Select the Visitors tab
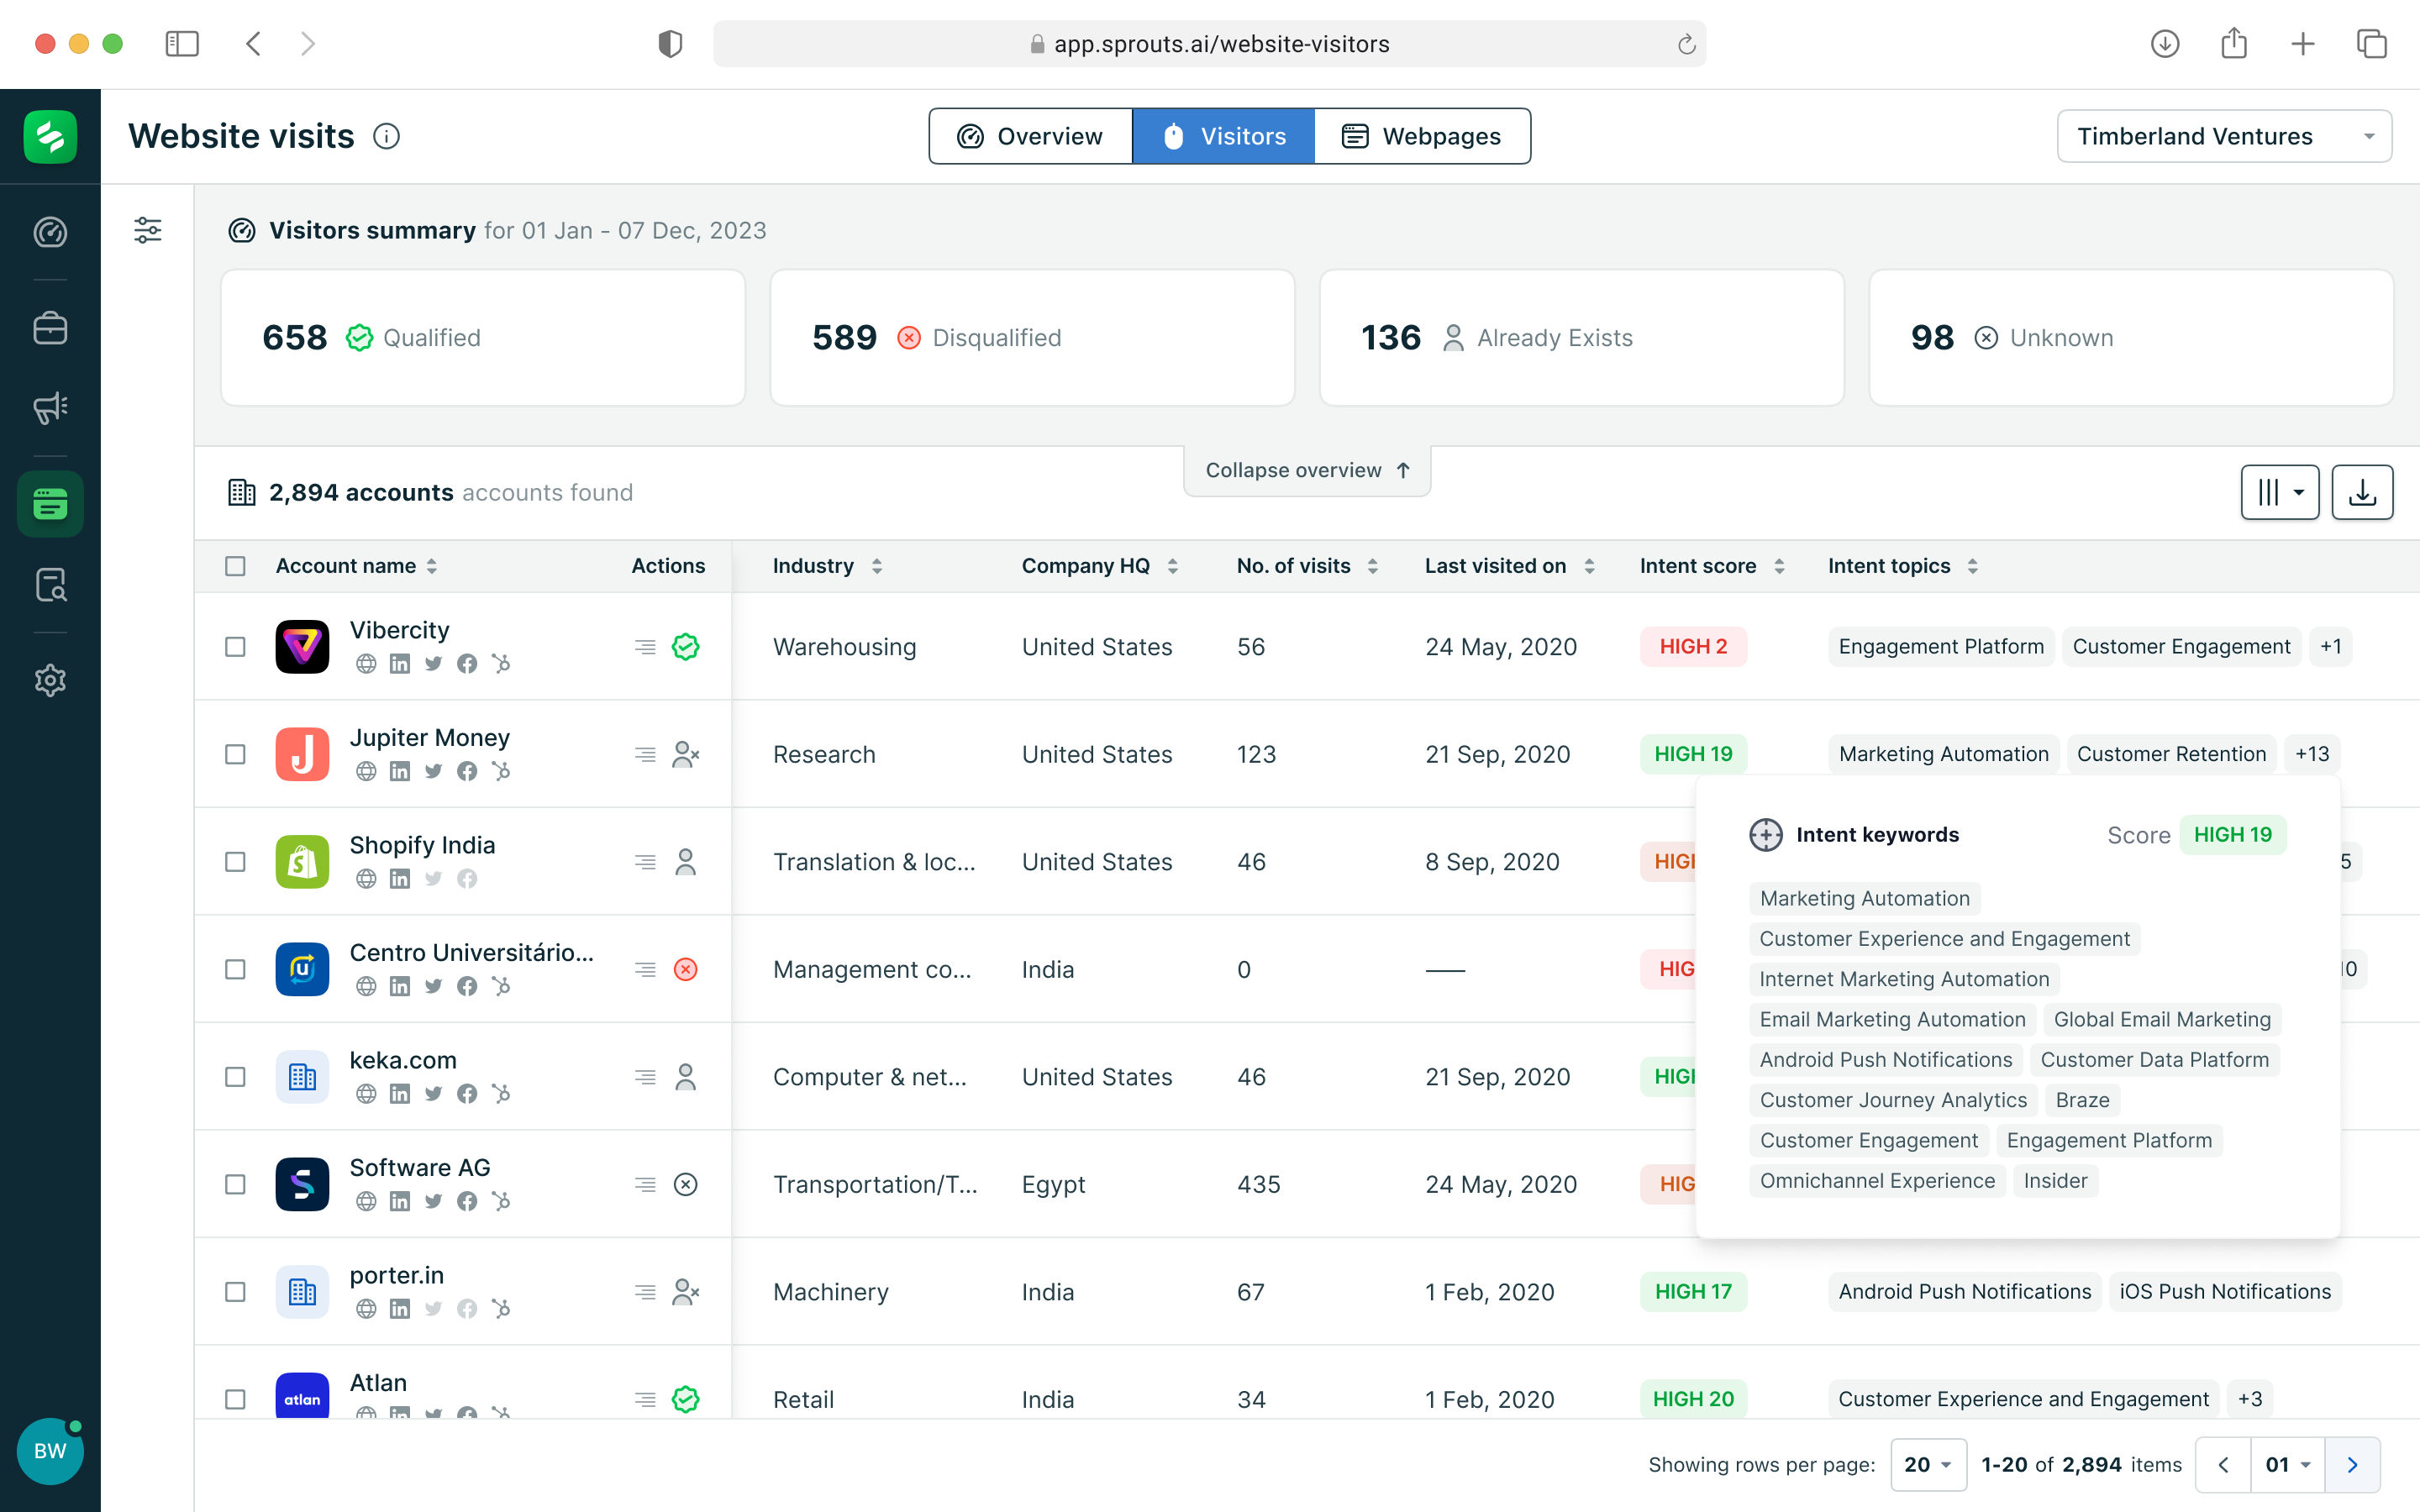The width and height of the screenshot is (2420, 1512). point(1225,136)
